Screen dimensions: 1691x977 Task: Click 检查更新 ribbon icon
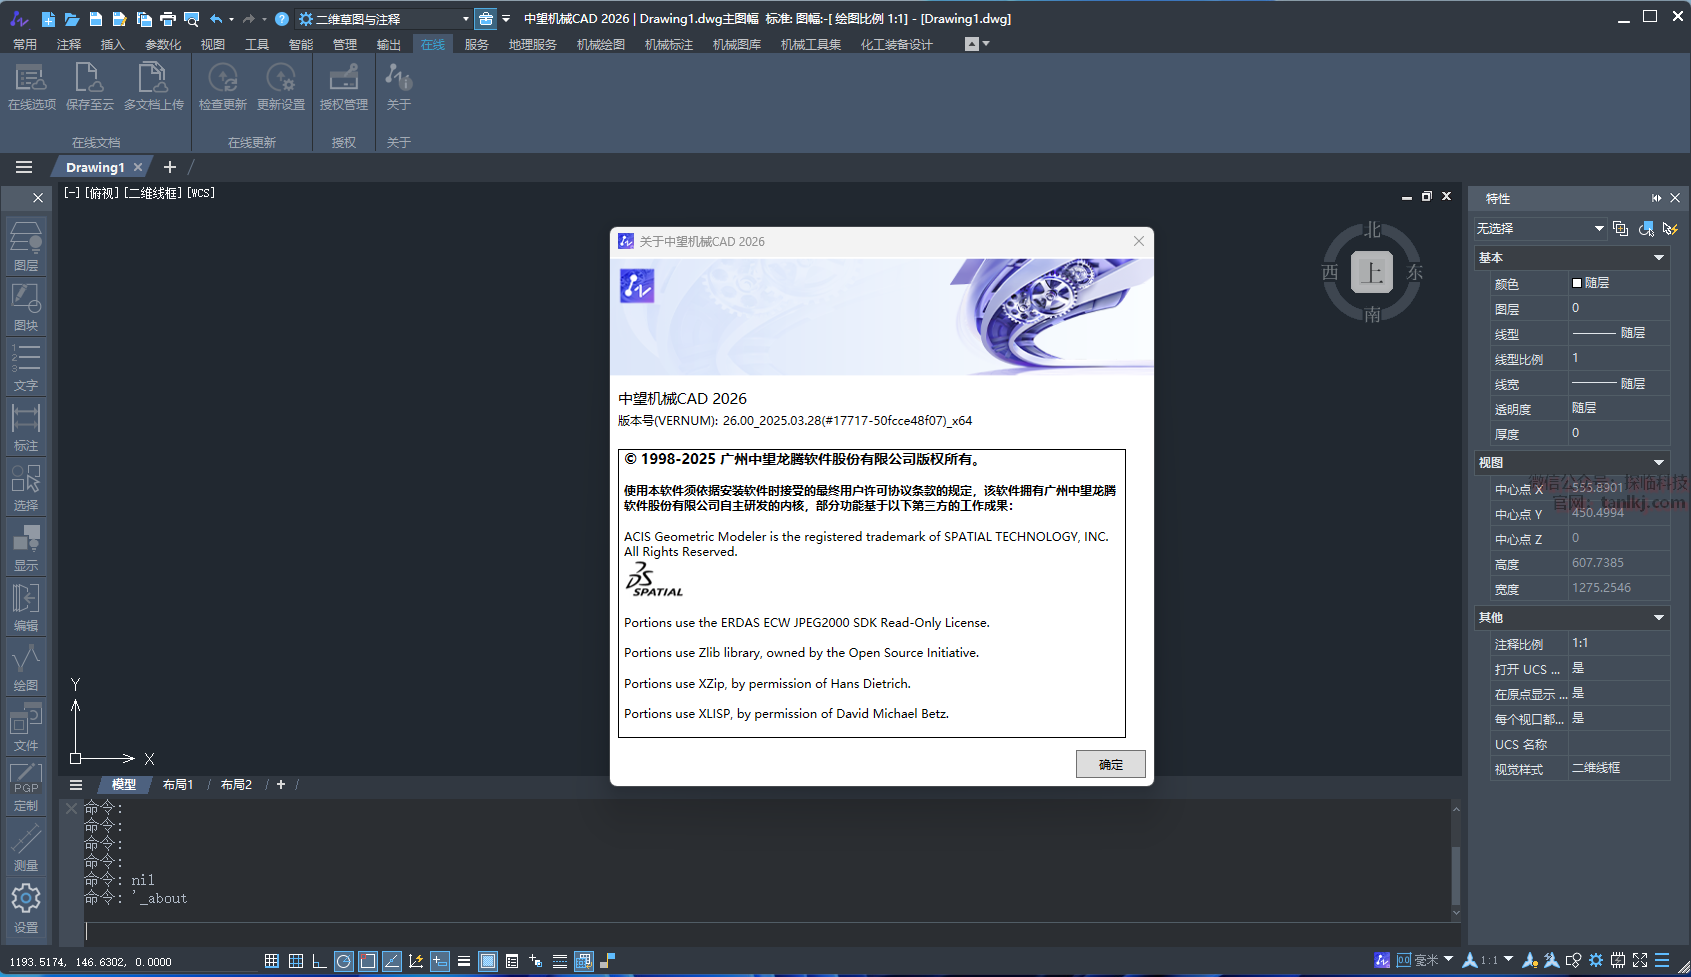[223, 86]
